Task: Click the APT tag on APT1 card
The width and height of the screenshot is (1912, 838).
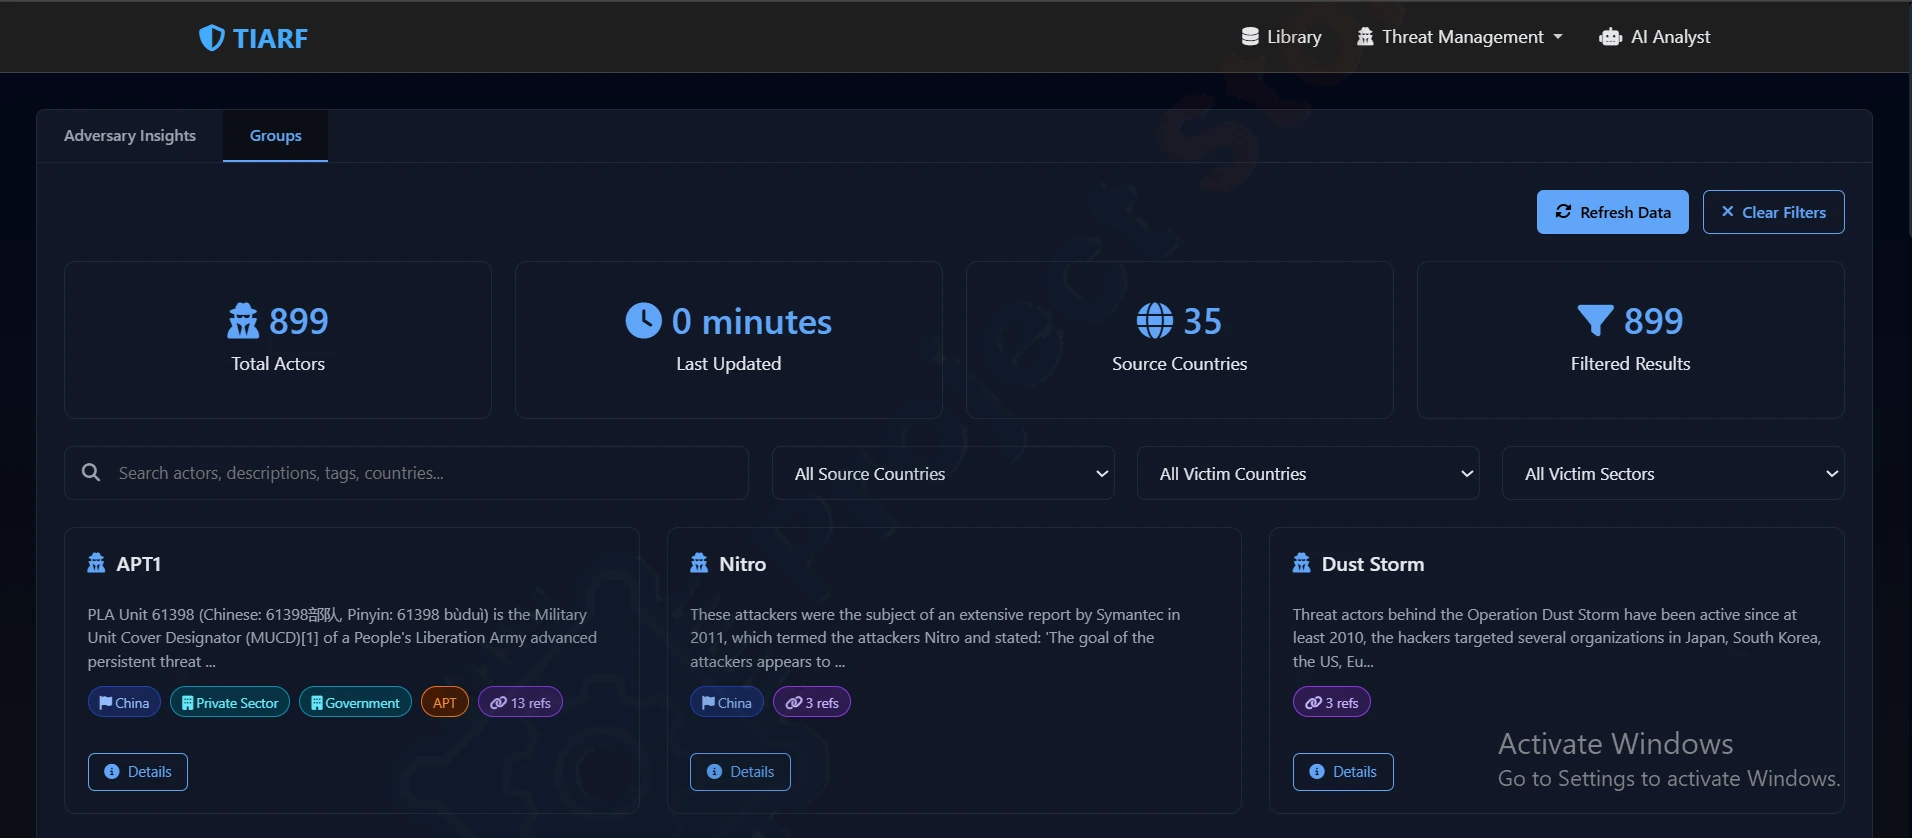Action: pos(445,703)
